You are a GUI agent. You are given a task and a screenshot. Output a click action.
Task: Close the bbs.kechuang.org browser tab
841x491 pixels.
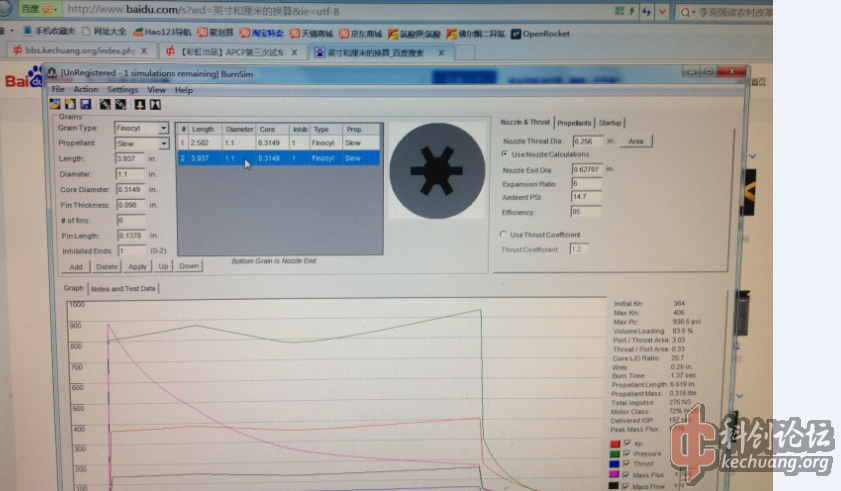tap(144, 50)
